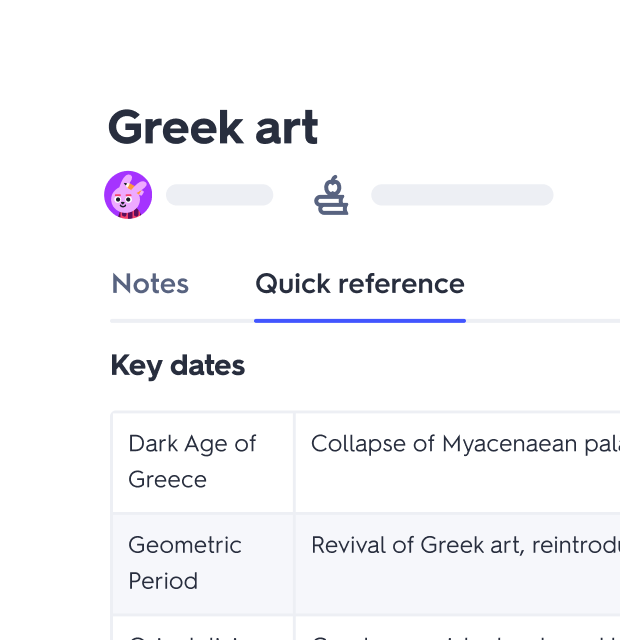This screenshot has height=640, width=620.
Task: Click blank space right of Key dates heading
Action: tap(430, 366)
